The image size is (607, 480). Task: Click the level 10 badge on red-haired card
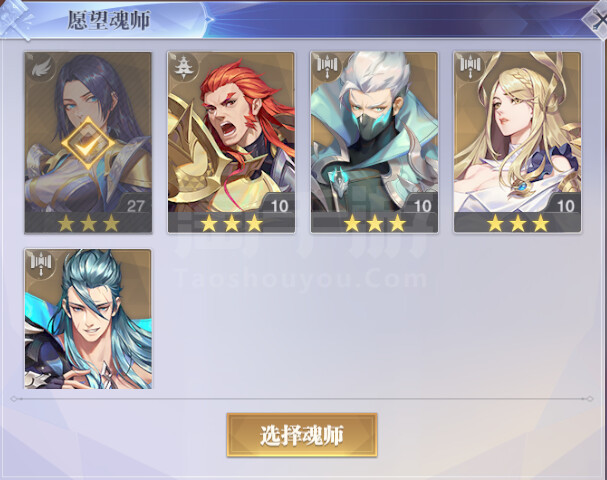tap(279, 205)
